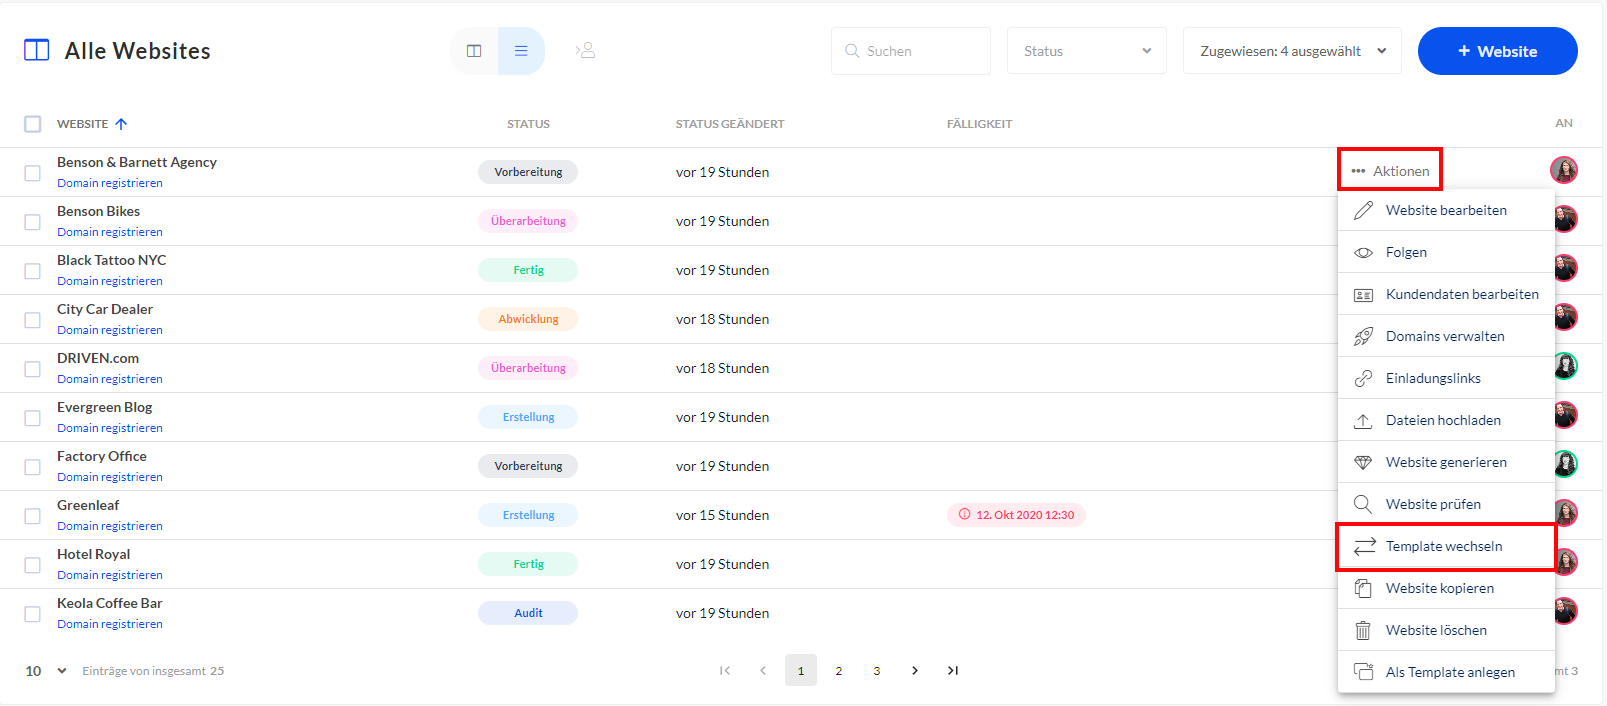Click Domain registrieren under Benson Bikes
This screenshot has height=706, width=1607.
pyautogui.click(x=110, y=232)
